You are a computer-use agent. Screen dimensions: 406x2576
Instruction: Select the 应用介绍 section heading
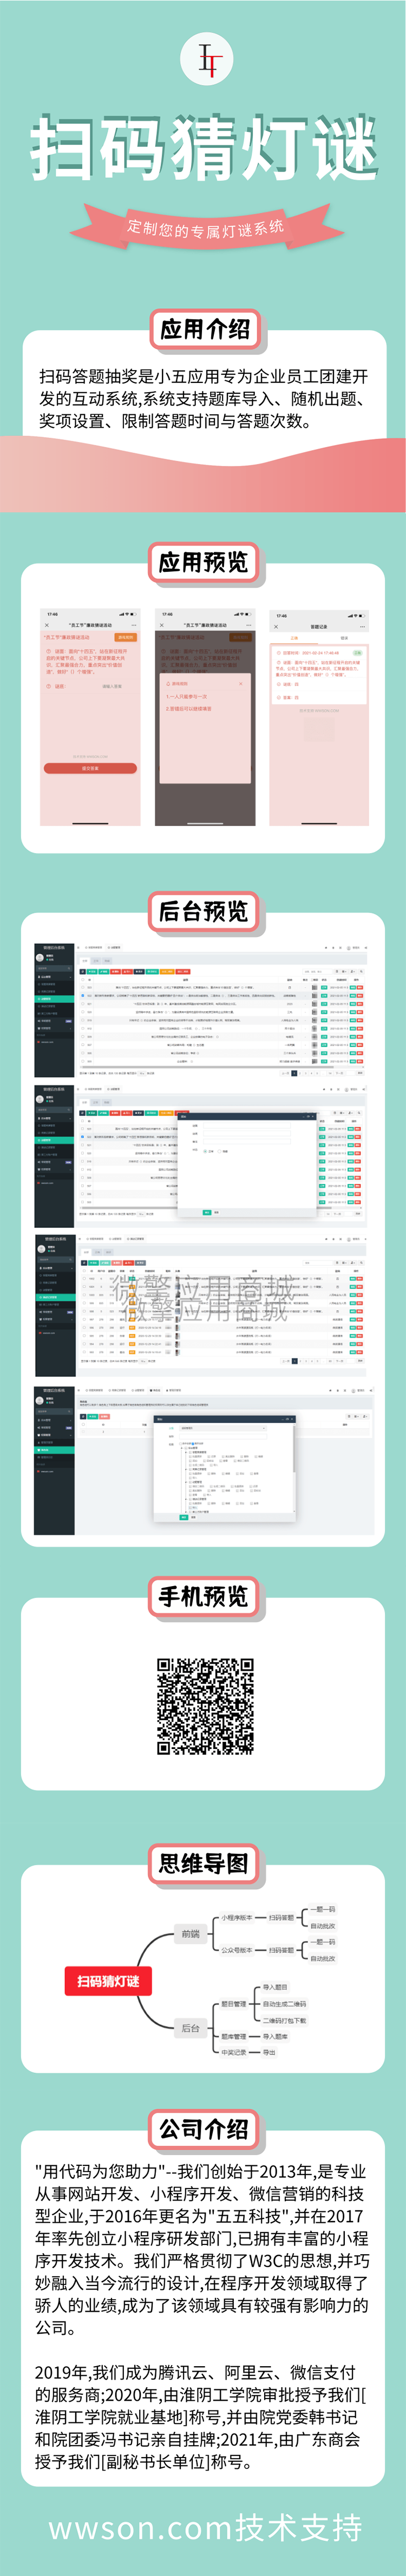[205, 329]
